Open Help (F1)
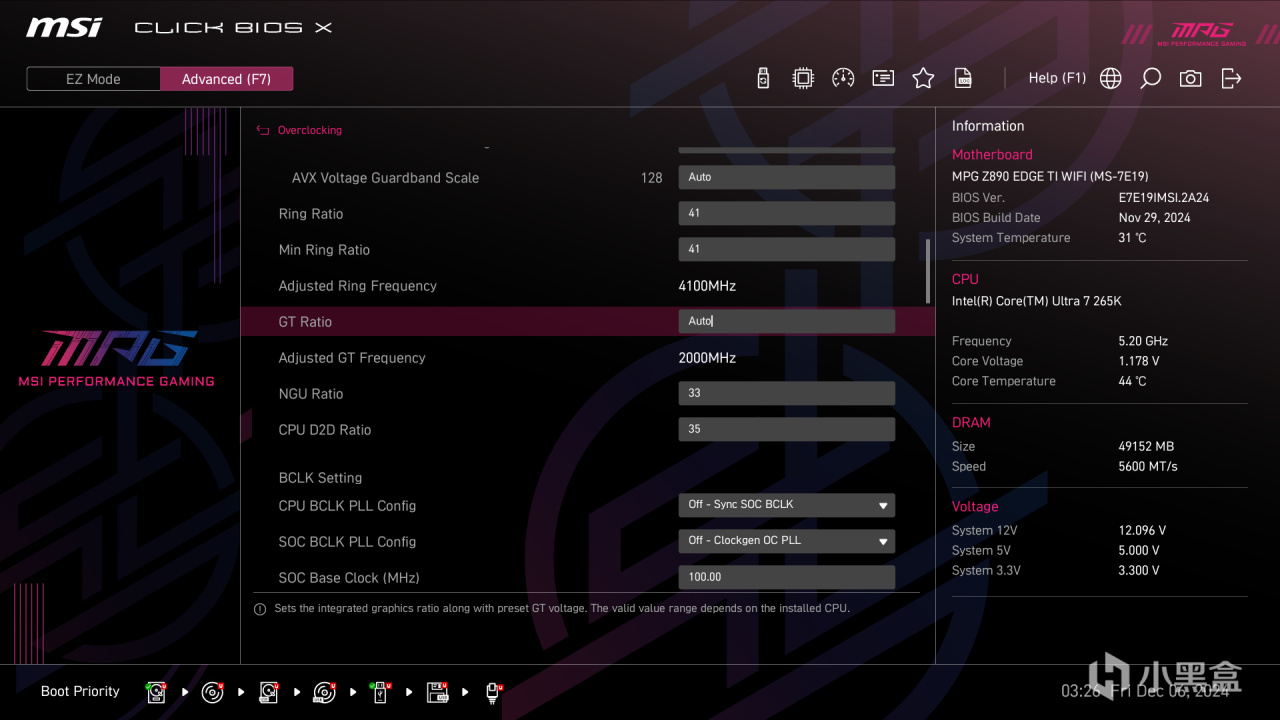 click(x=1057, y=78)
